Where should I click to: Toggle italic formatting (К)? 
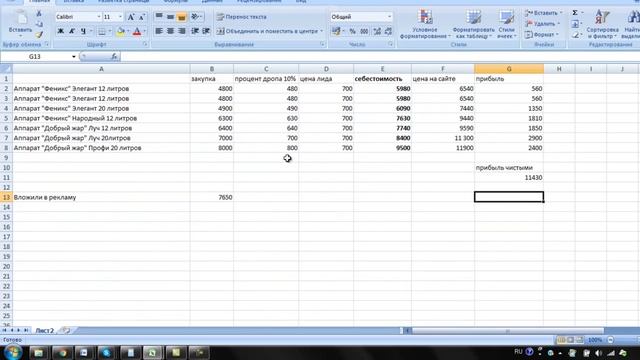click(x=72, y=31)
